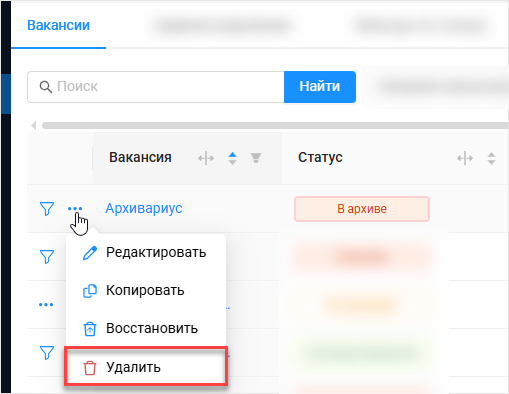
Task: Choose Восстановить in the context menu
Action: (x=146, y=329)
